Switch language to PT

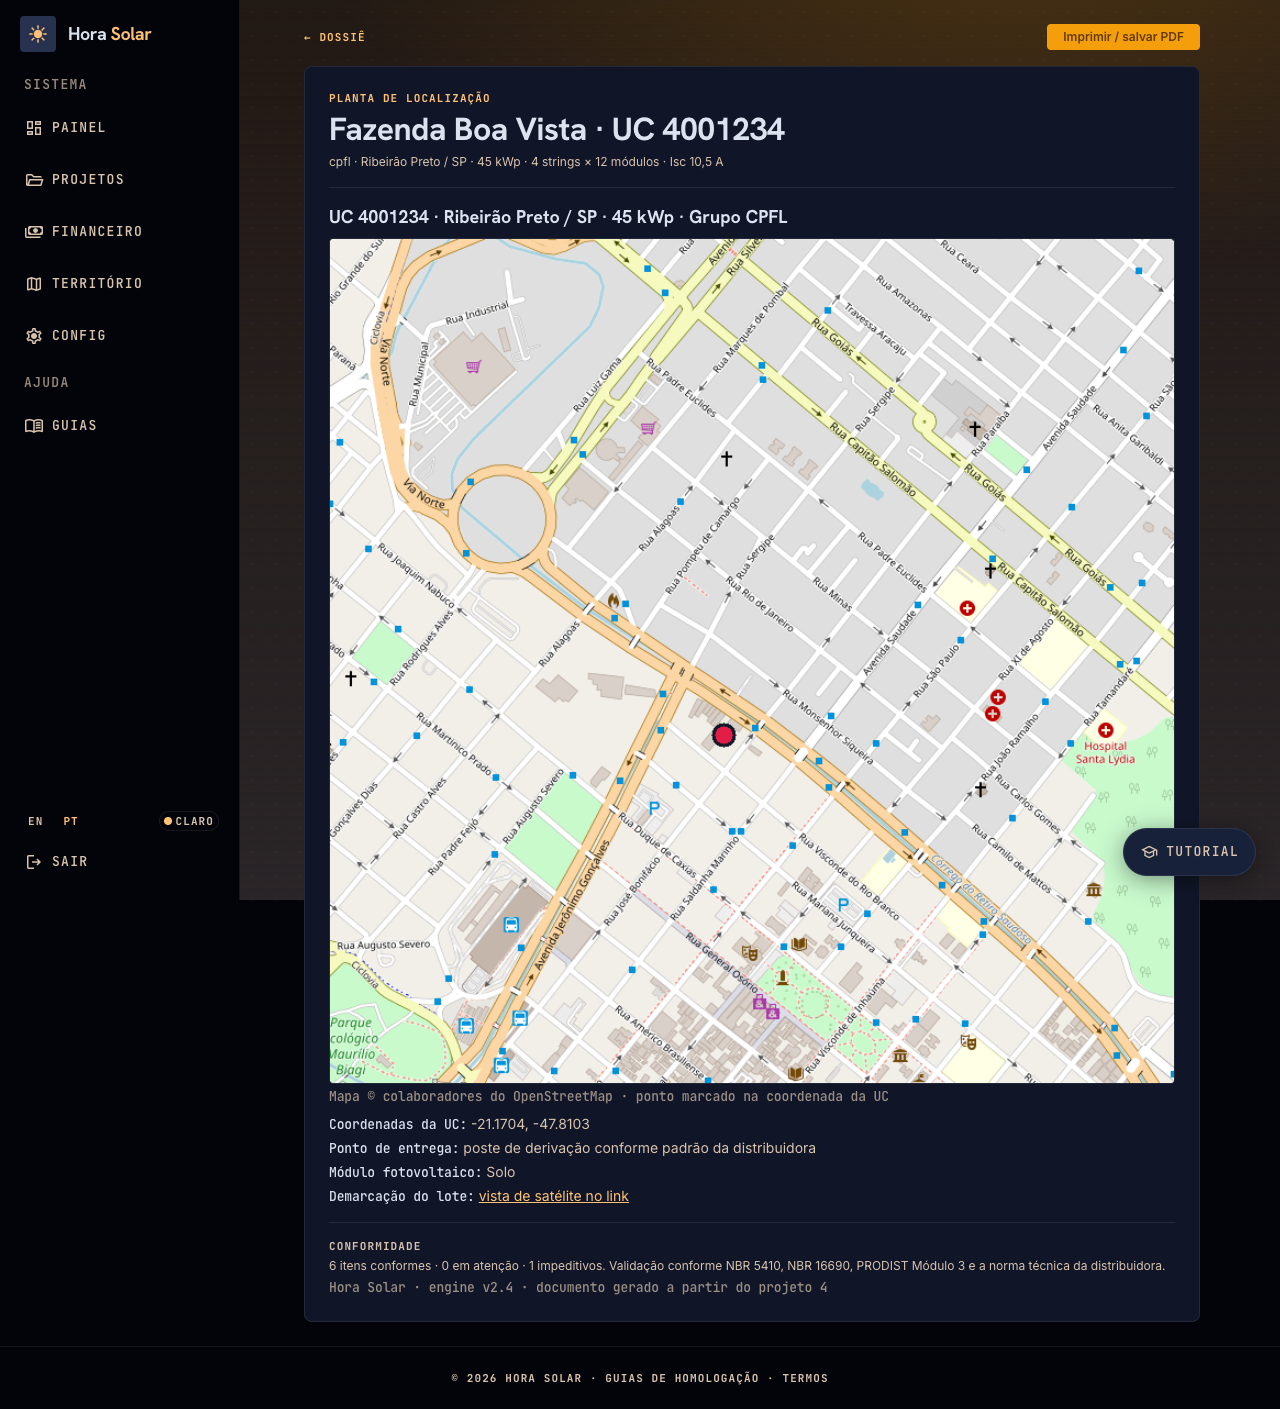point(71,822)
